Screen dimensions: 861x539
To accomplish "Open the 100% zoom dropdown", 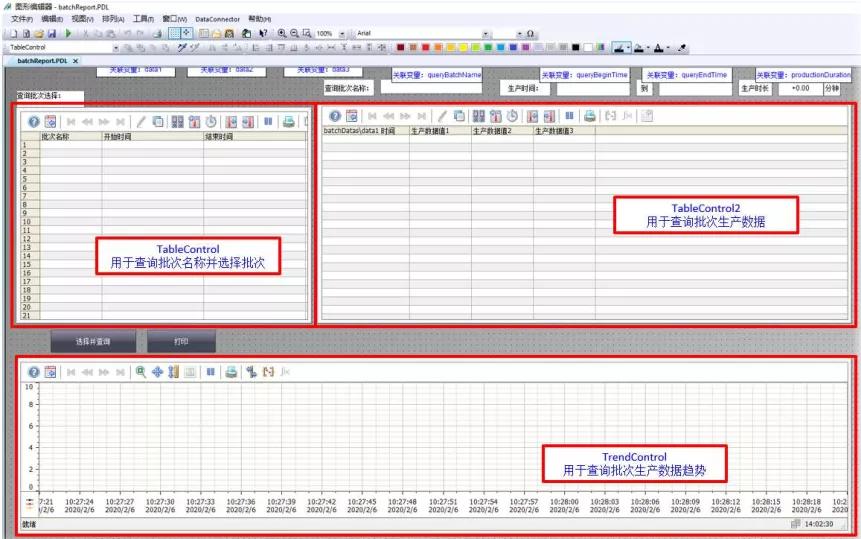I will [x=342, y=34].
